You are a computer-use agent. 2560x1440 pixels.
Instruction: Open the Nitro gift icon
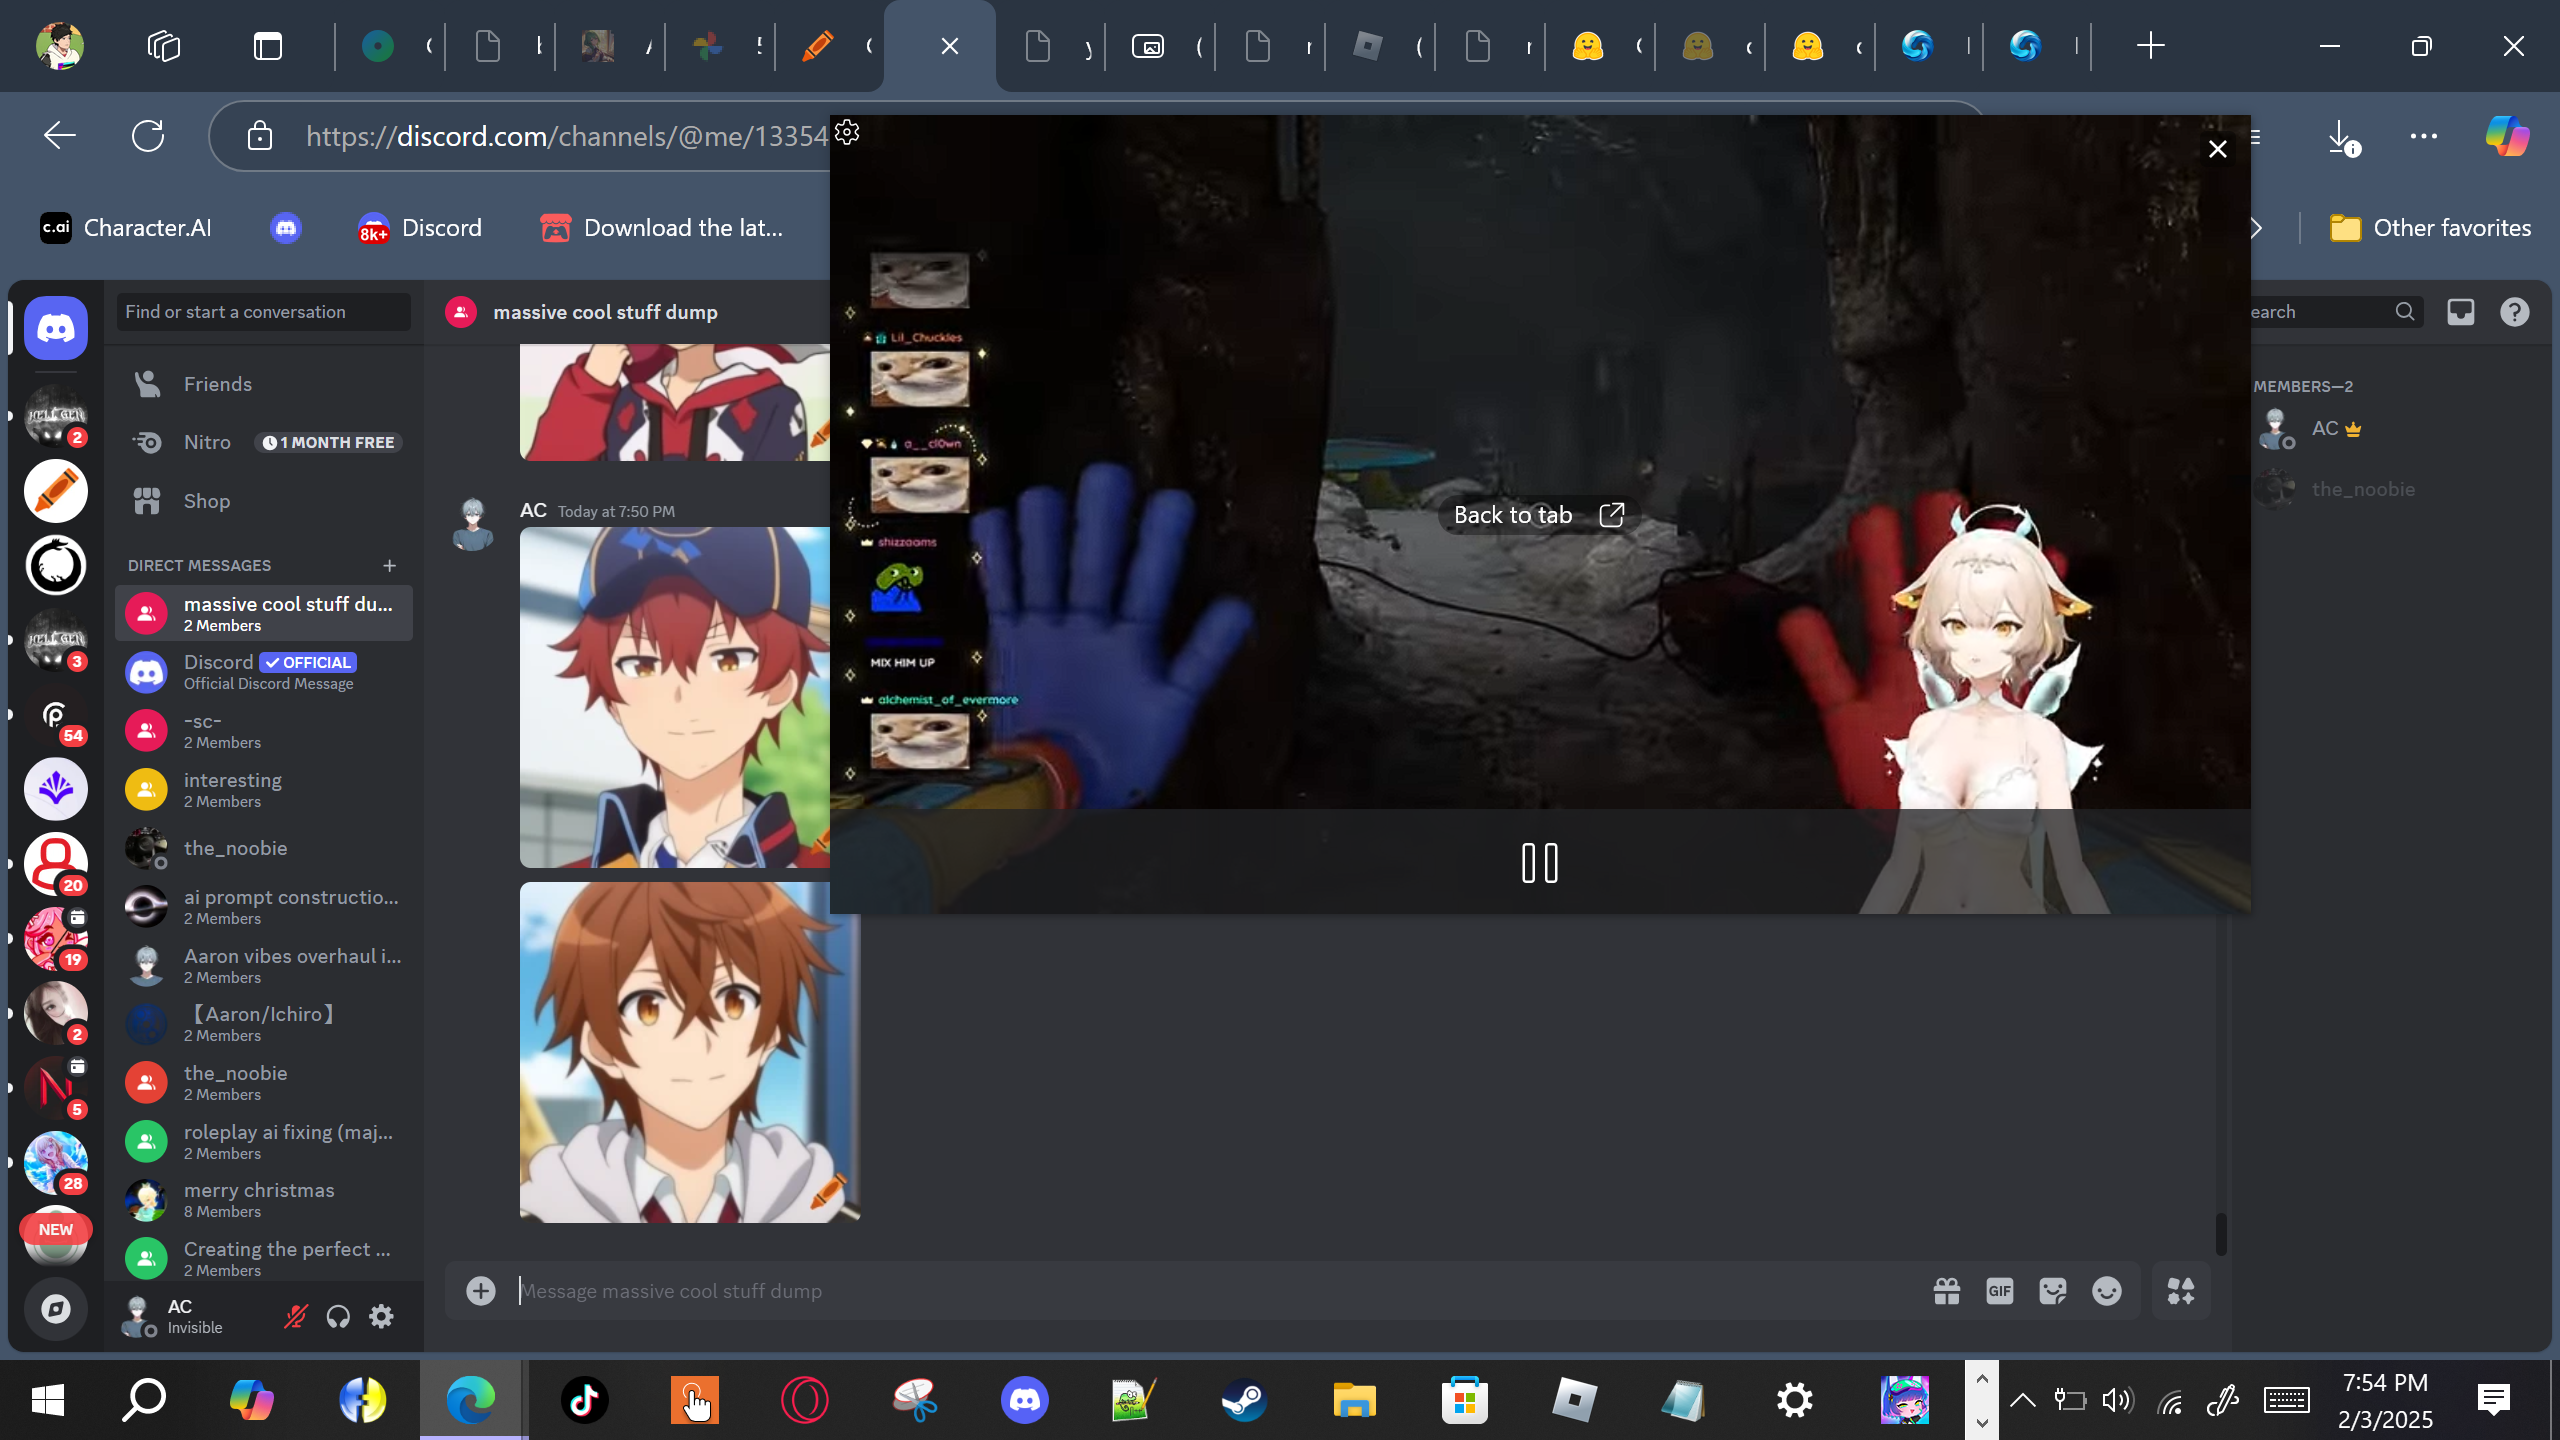tap(1947, 1291)
